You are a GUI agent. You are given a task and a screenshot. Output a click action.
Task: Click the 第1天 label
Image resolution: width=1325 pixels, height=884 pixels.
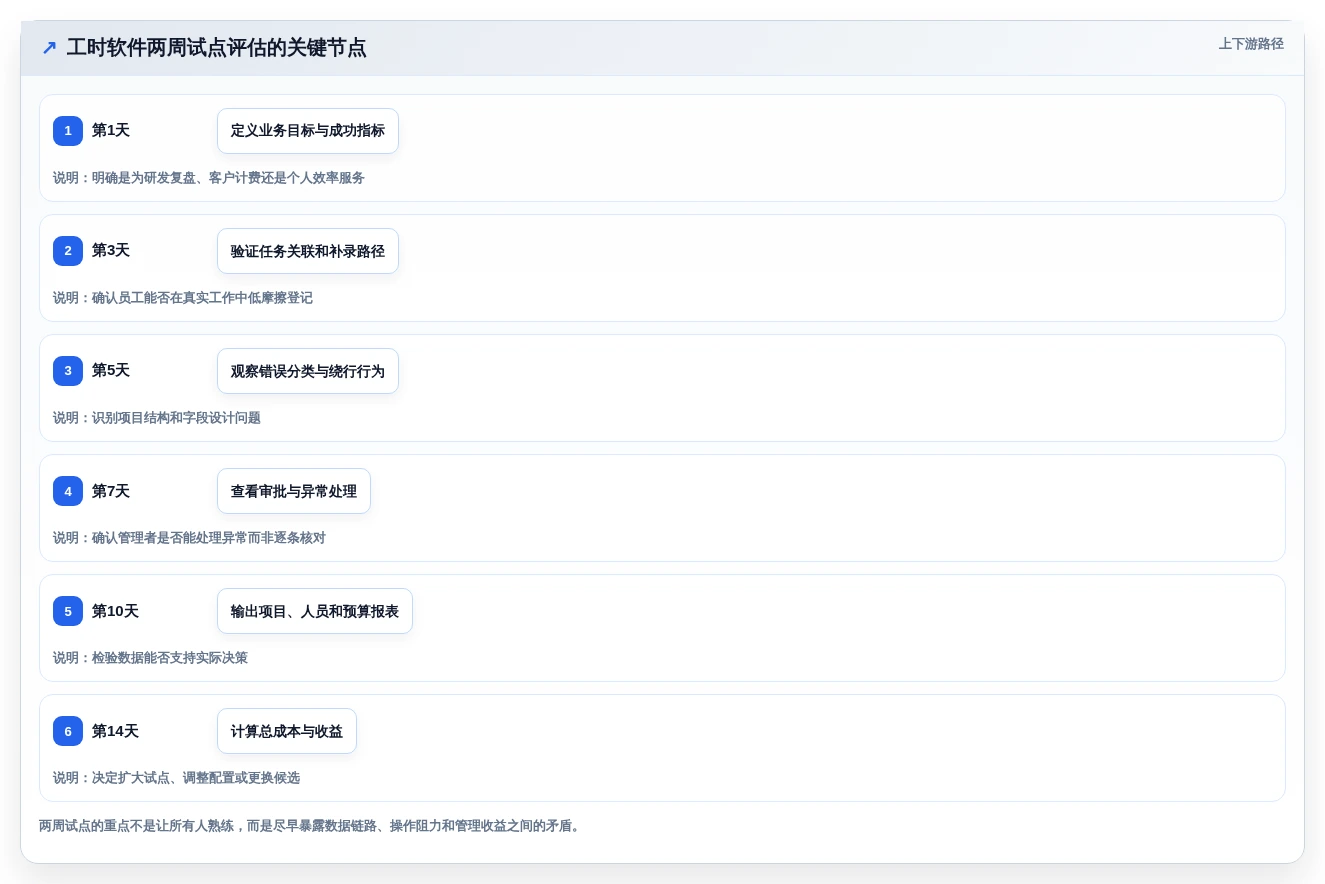[x=111, y=130]
